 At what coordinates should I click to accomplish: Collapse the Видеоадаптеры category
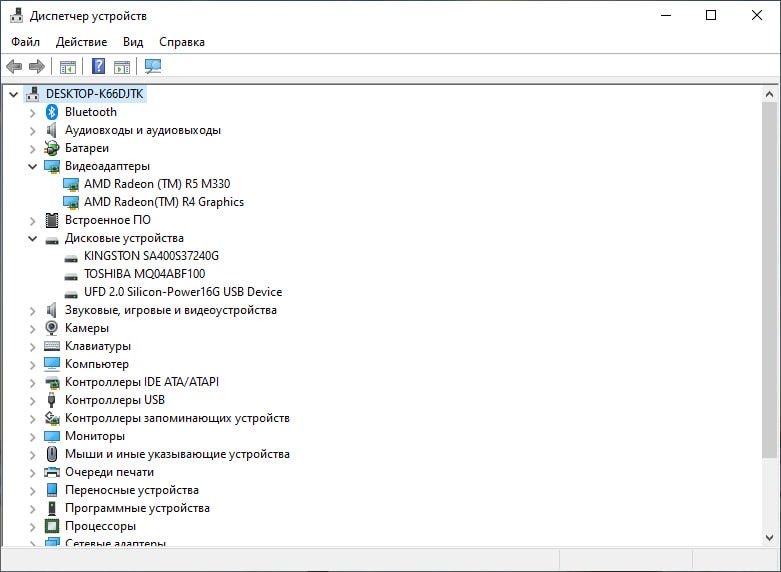(32, 166)
